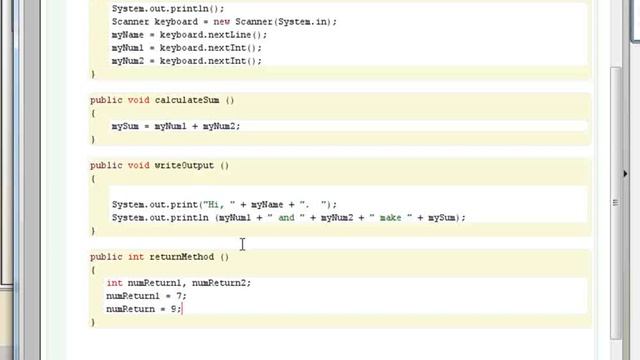Click the 'public void writeOutput ()' header
This screenshot has height=360, width=640.
pyautogui.click(x=160, y=165)
